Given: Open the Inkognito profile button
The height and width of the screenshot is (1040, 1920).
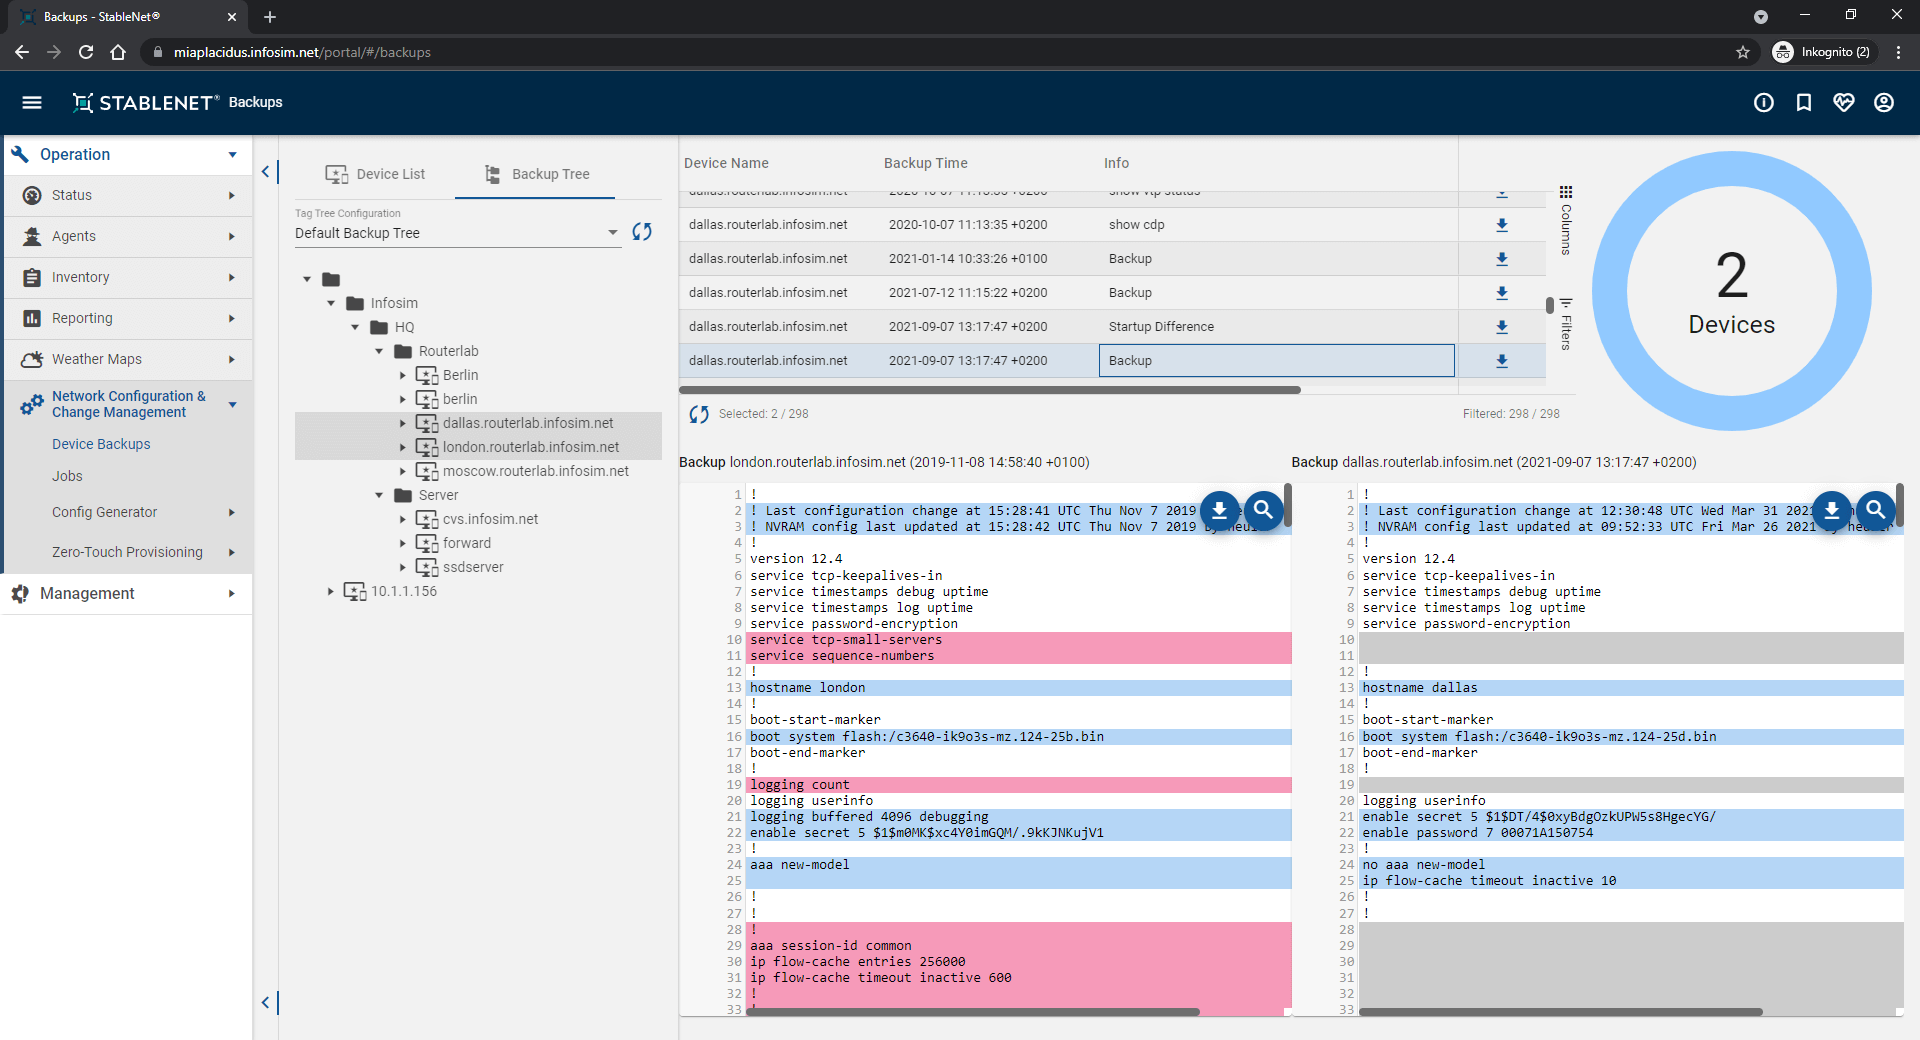Looking at the screenshot, I should tap(1822, 52).
